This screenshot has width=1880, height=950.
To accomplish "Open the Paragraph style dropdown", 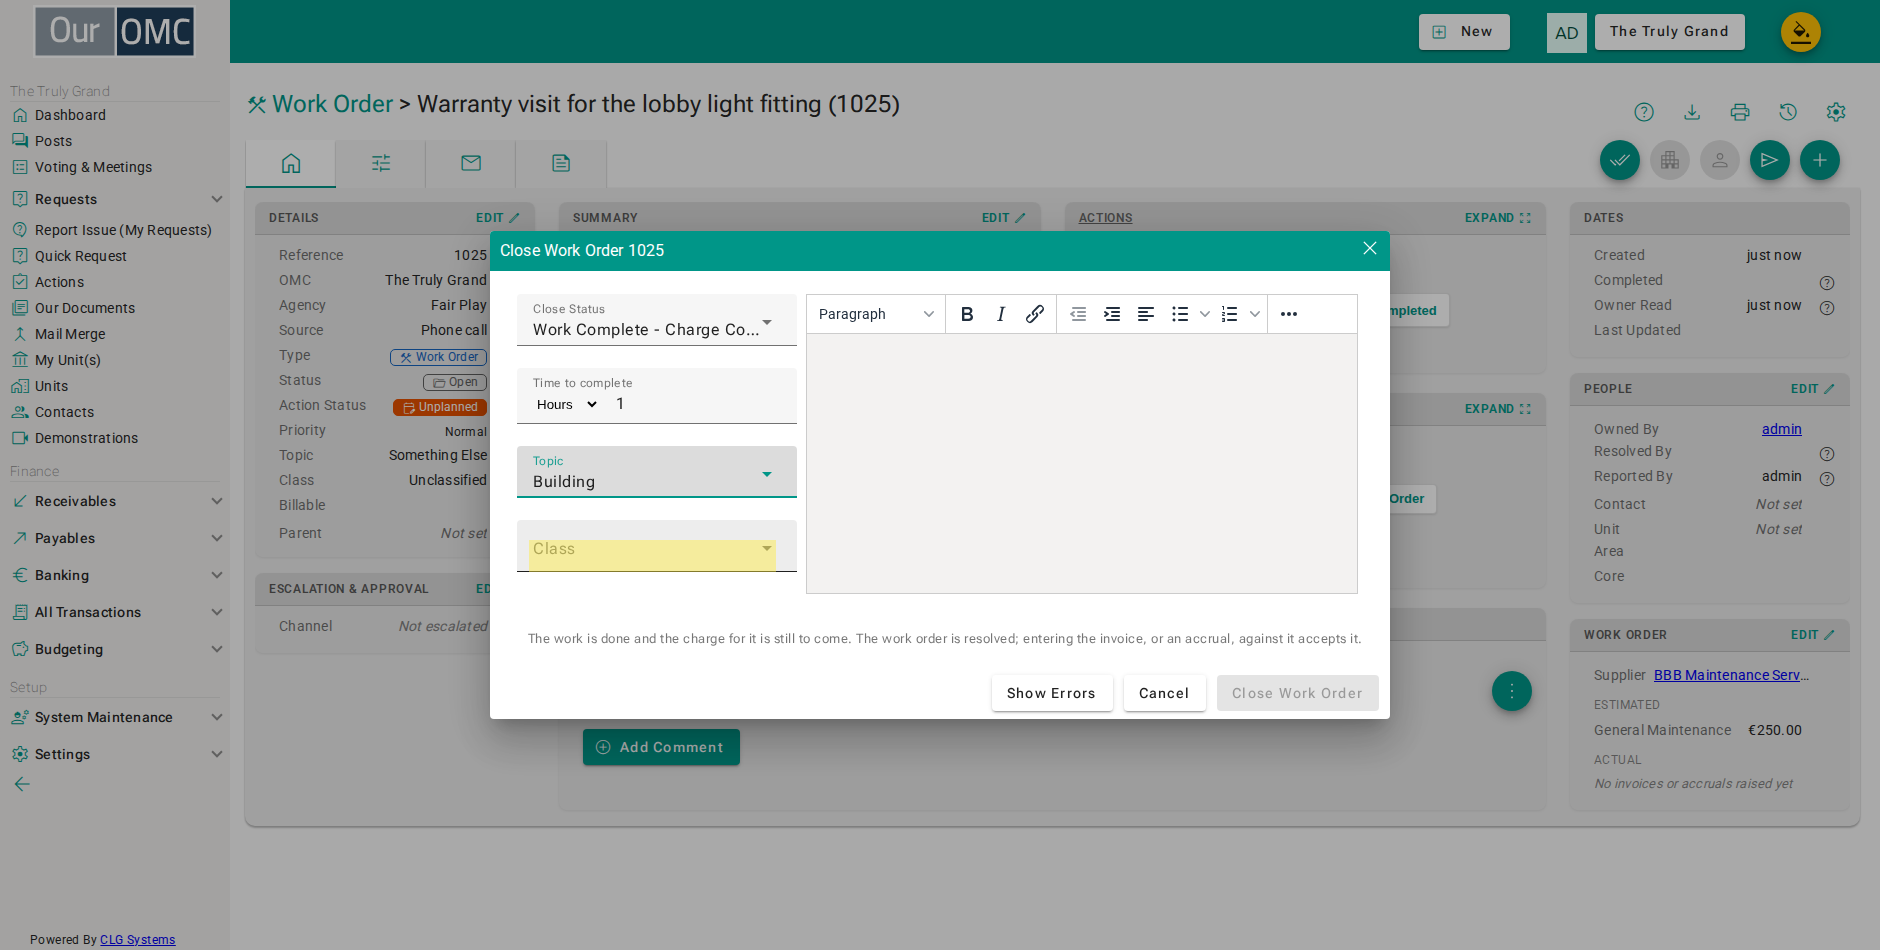I will click(876, 314).
